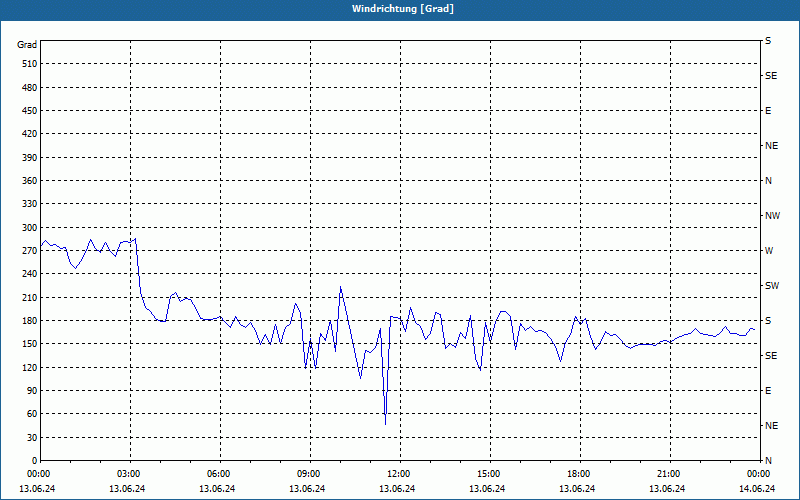This screenshot has width=800, height=500.
Task: Select the 510 value on the left axis
Action: pyautogui.click(x=30, y=64)
